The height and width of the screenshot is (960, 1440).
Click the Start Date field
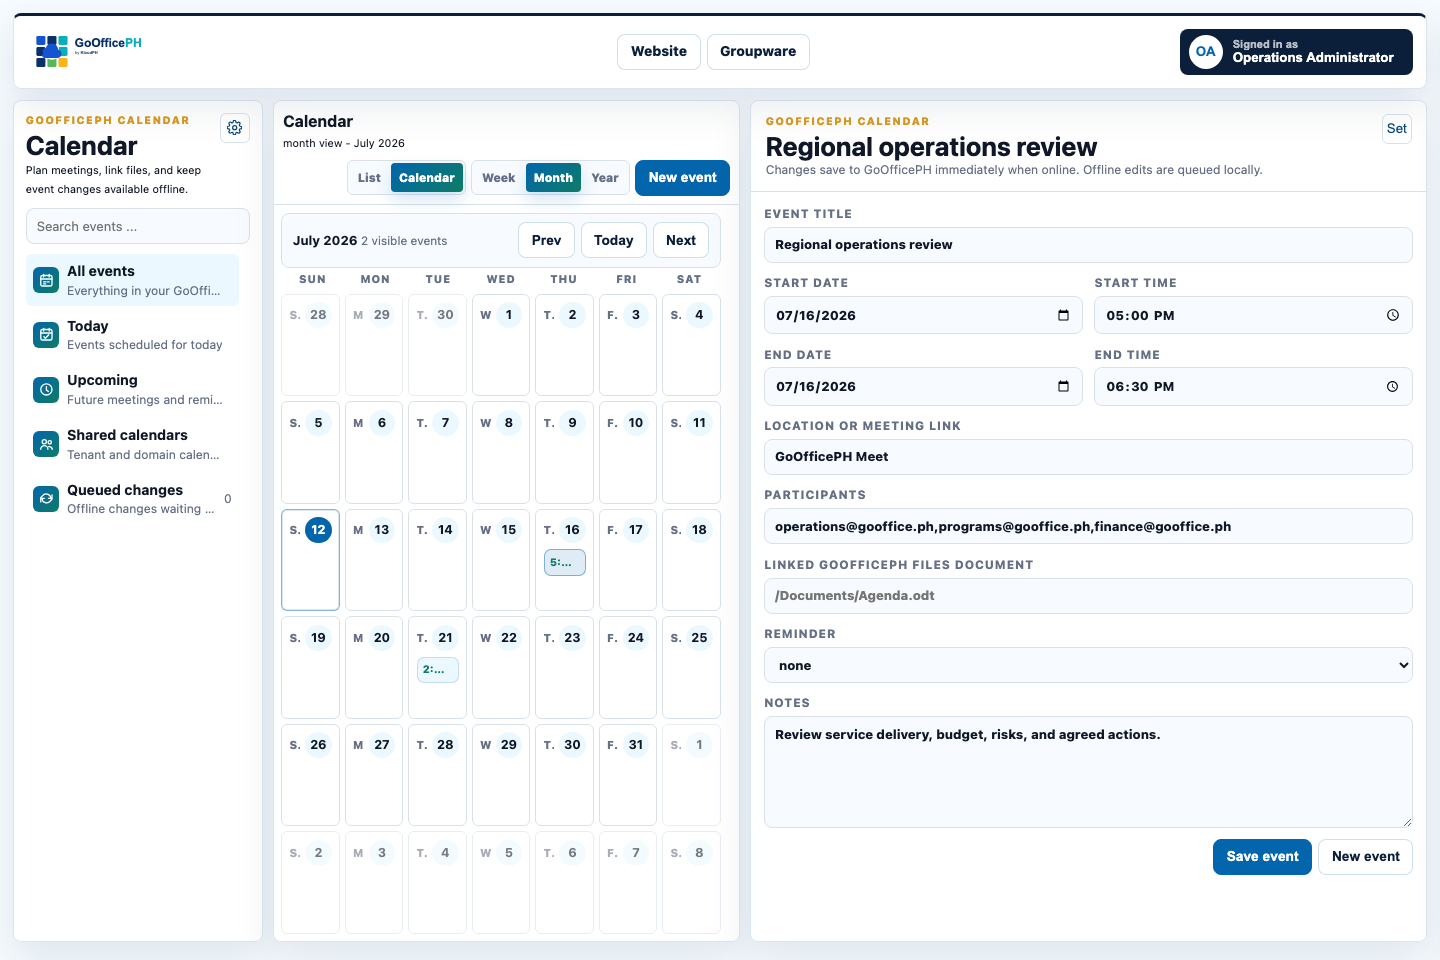pos(923,315)
